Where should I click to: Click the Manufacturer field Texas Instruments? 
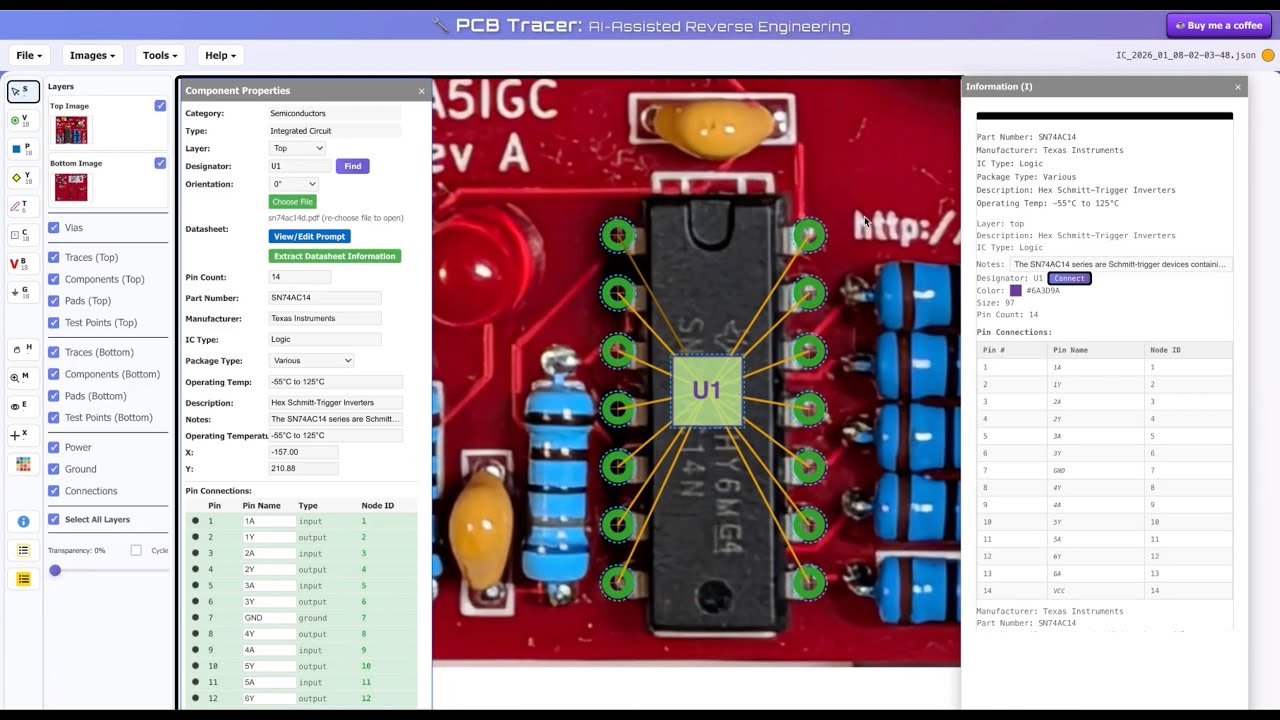[x=325, y=318]
